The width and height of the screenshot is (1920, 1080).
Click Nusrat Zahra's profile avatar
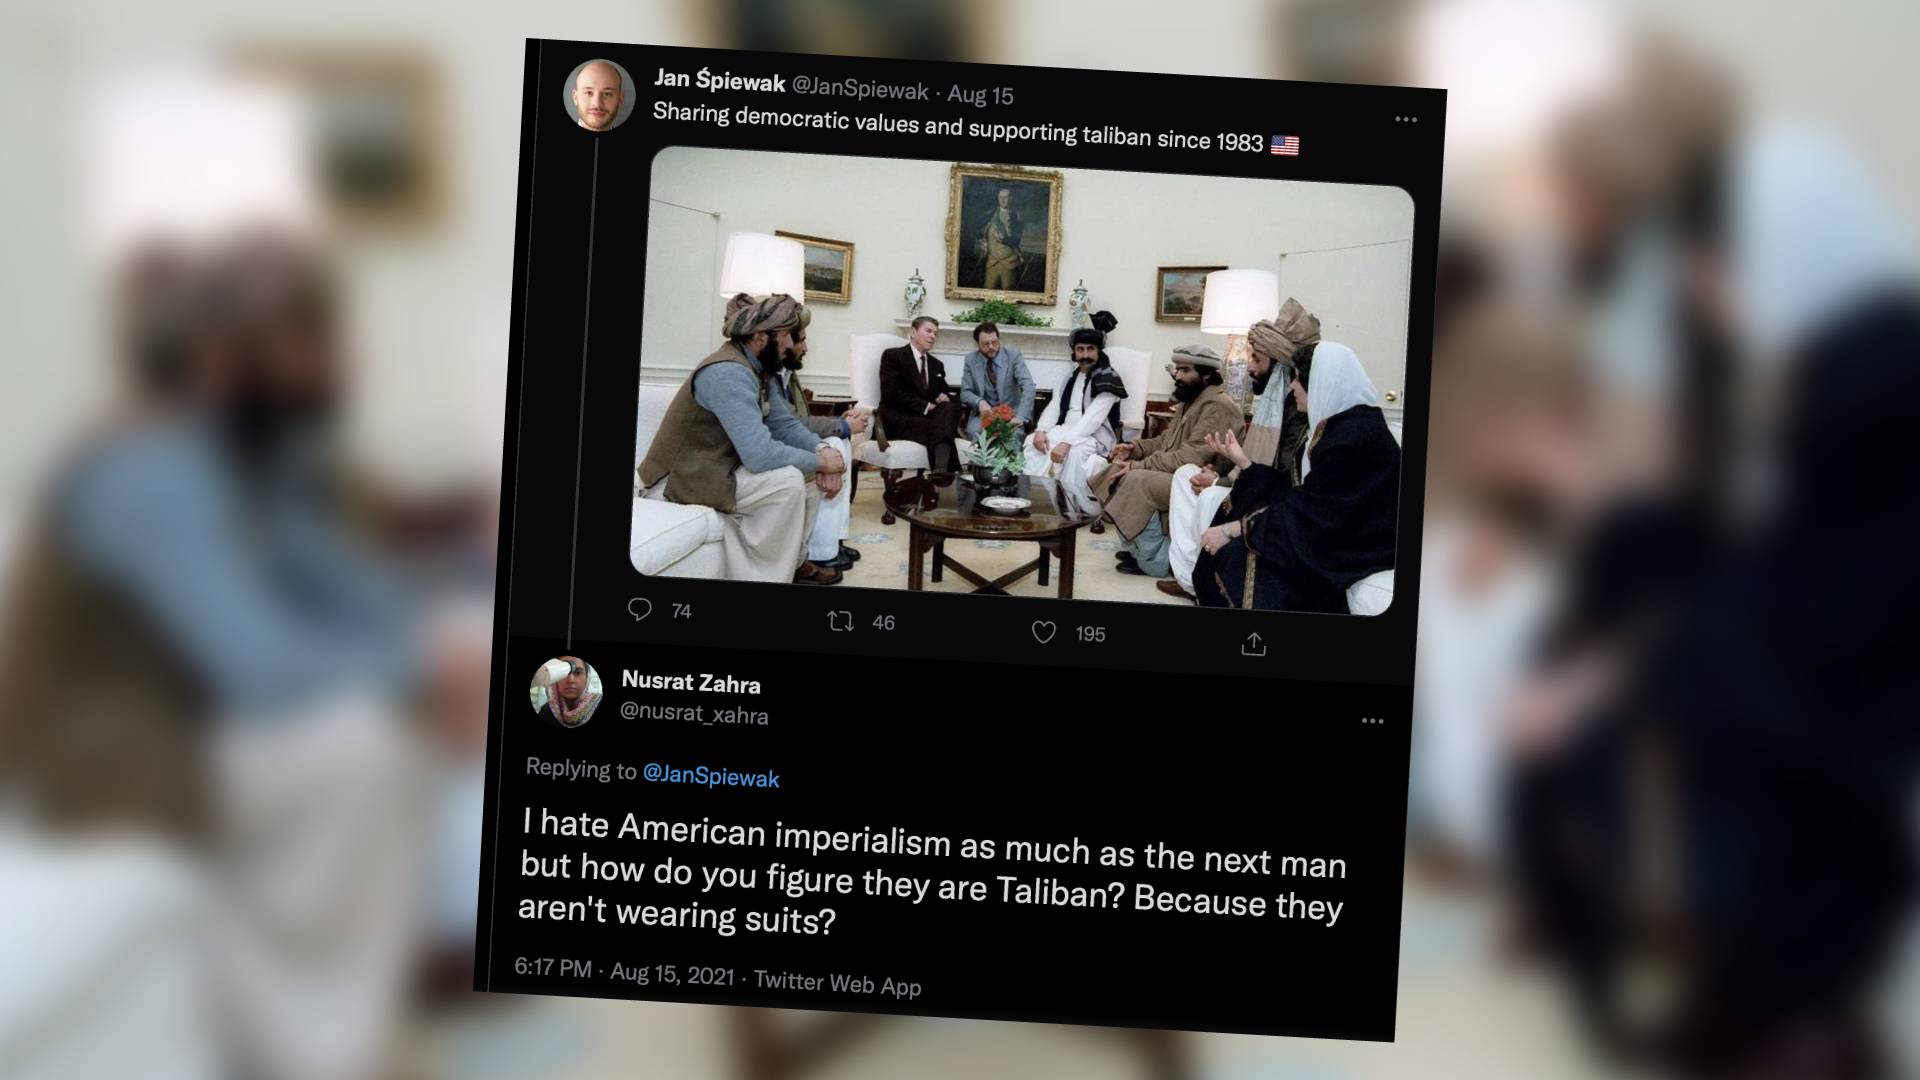click(565, 692)
